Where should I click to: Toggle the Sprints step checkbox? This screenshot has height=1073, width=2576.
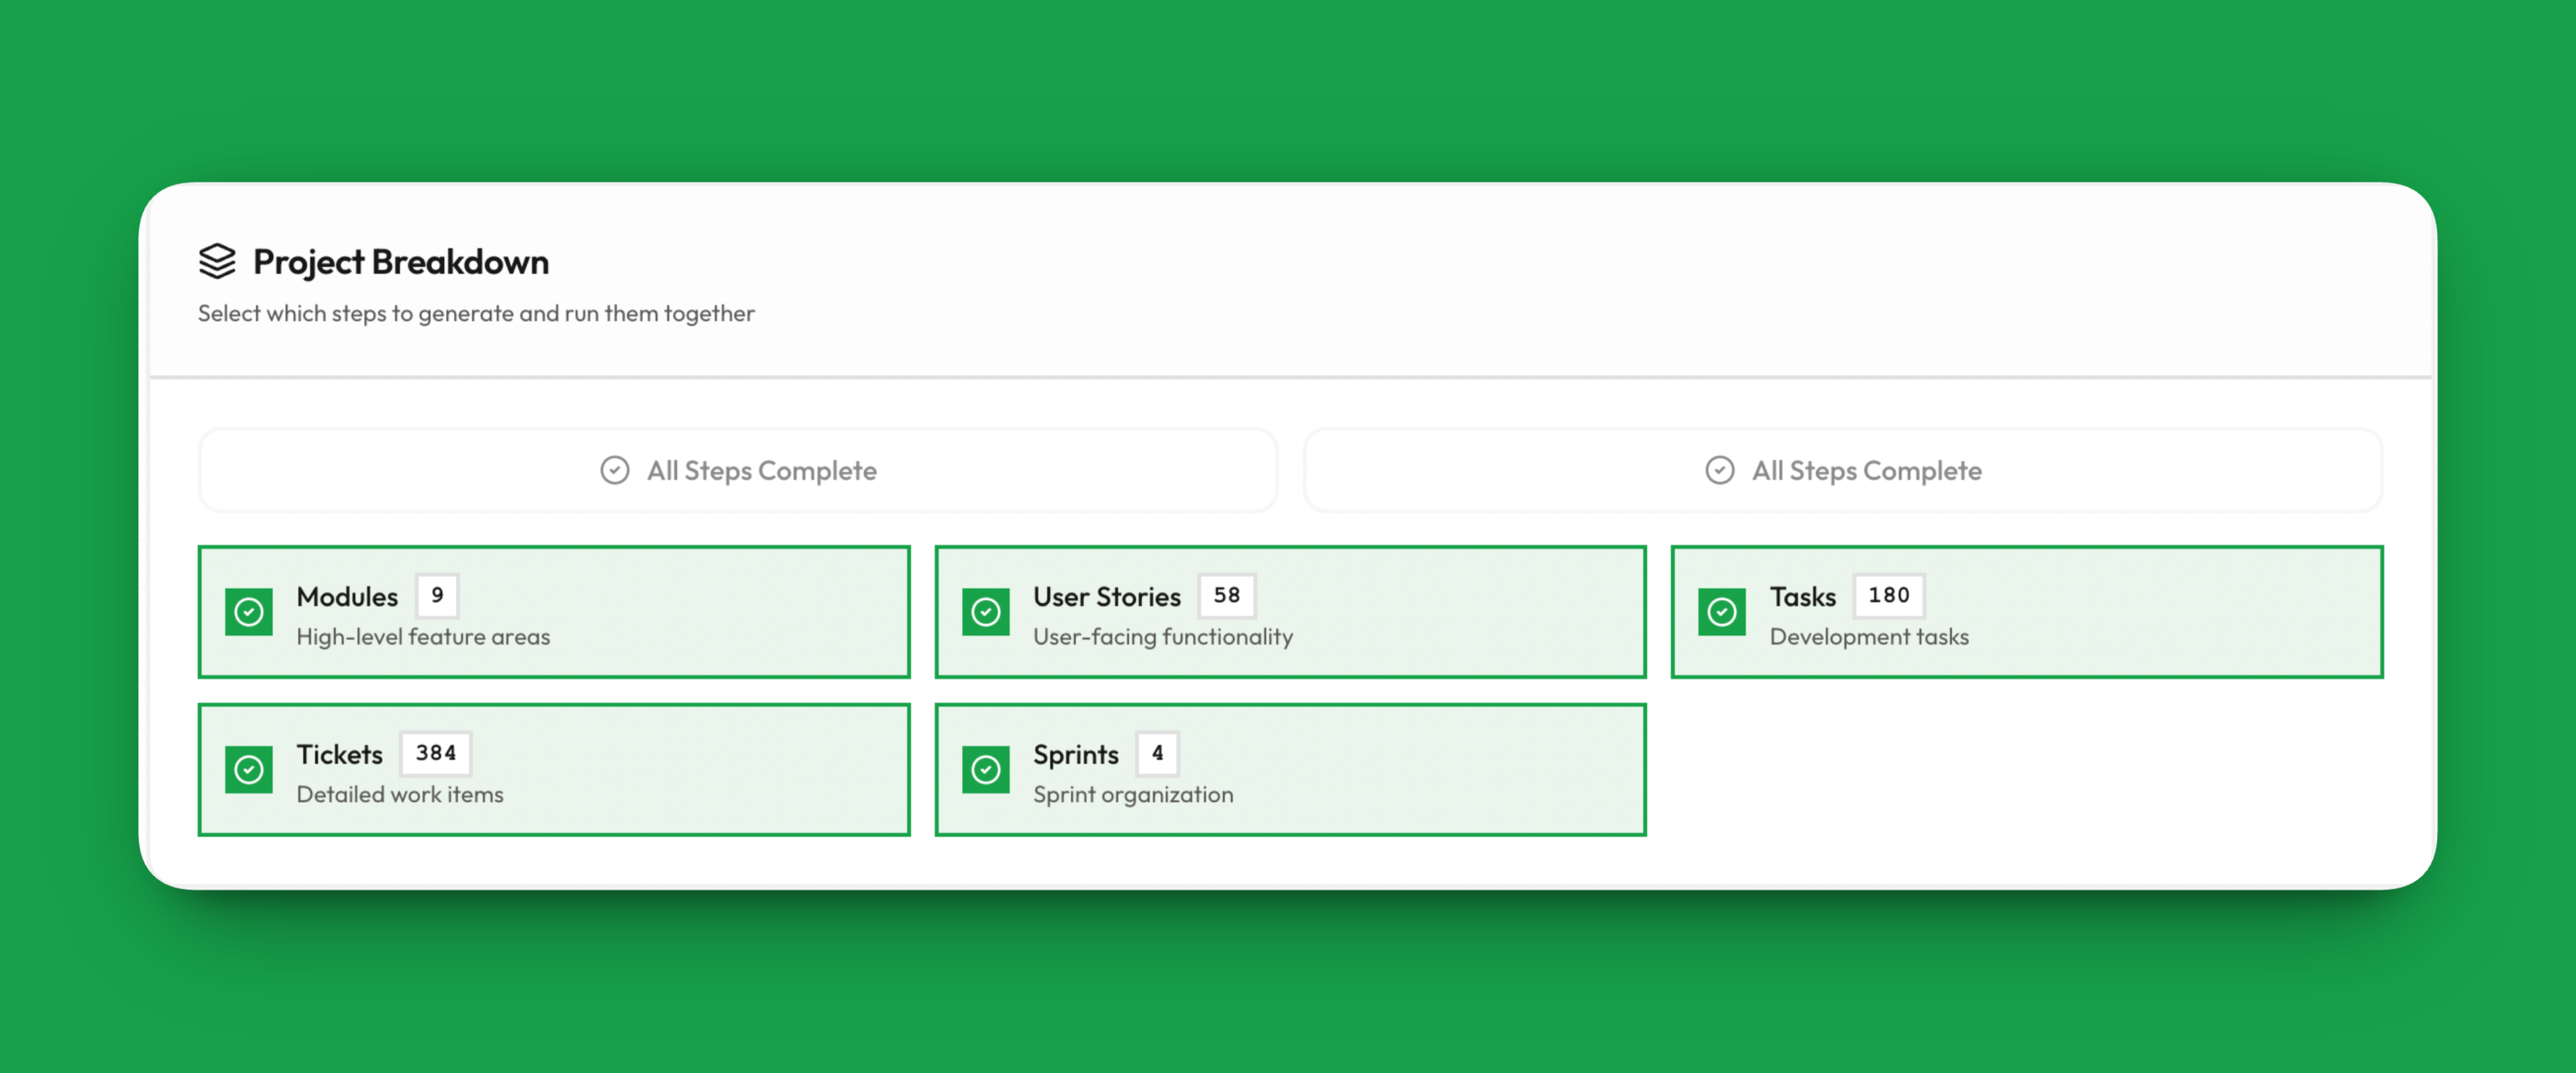(985, 770)
